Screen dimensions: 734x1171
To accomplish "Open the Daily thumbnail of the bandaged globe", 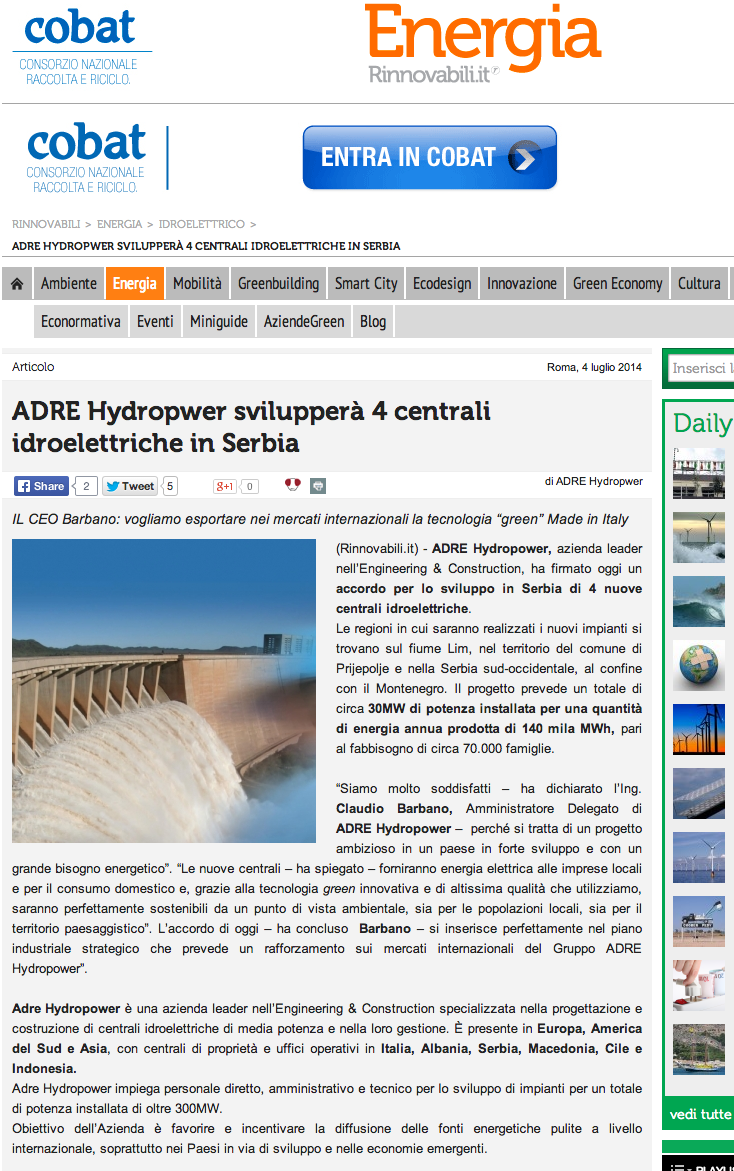I will click(x=699, y=665).
